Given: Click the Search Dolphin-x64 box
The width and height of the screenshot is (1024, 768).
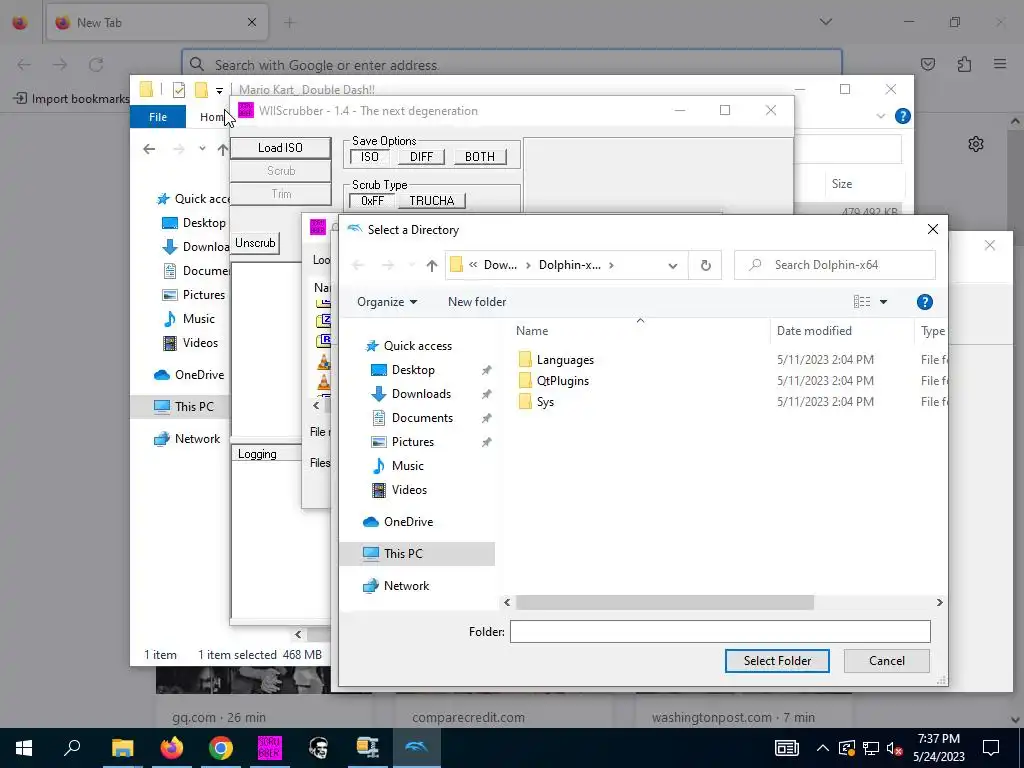Looking at the screenshot, I should coord(835,265).
